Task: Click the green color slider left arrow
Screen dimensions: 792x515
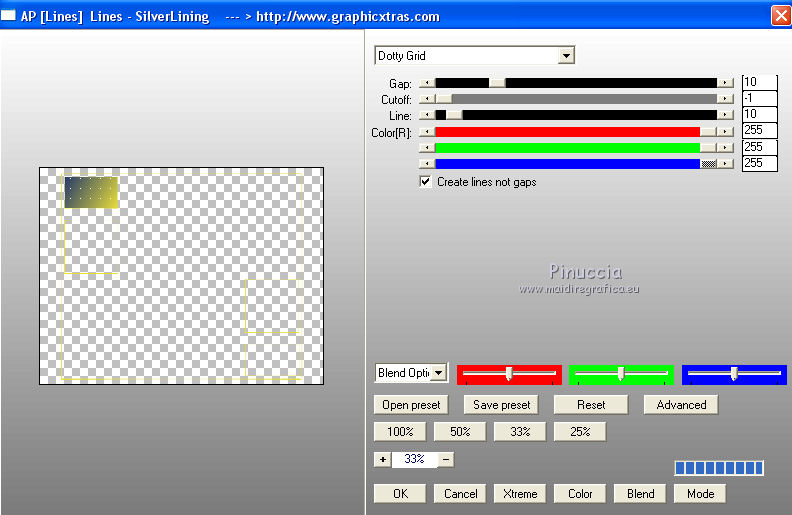Action: tap(427, 148)
